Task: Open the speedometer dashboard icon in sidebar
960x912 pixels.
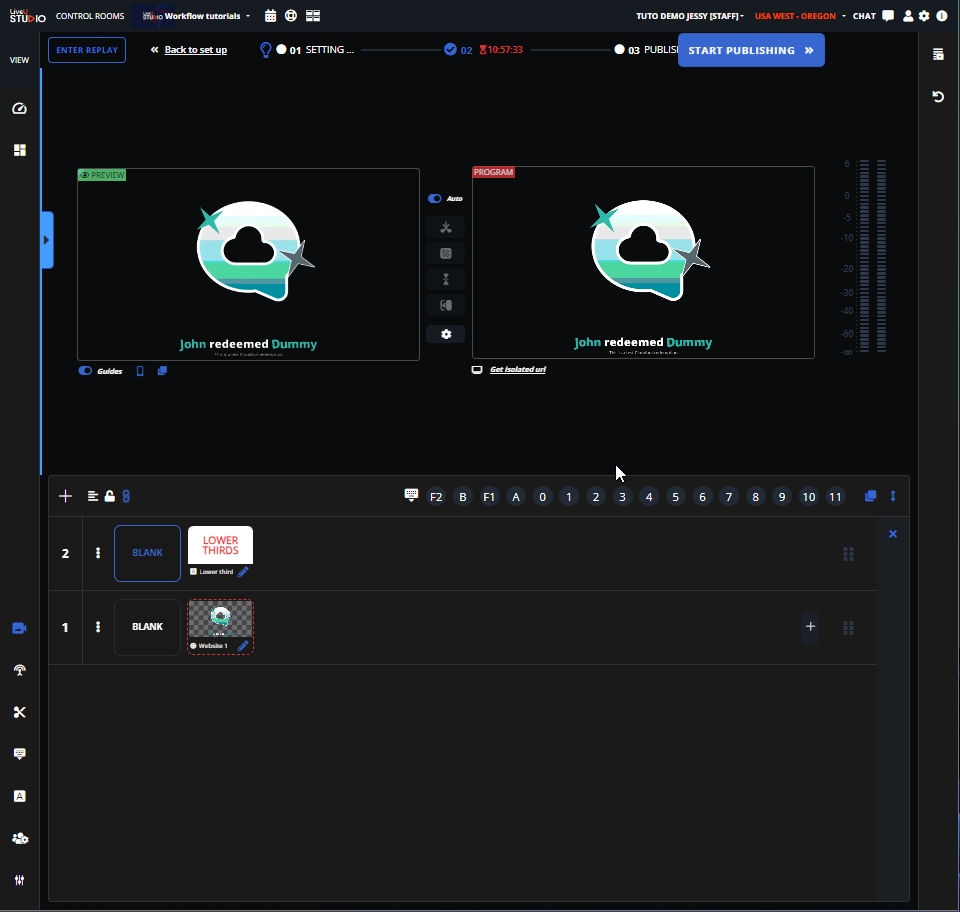Action: 20,108
